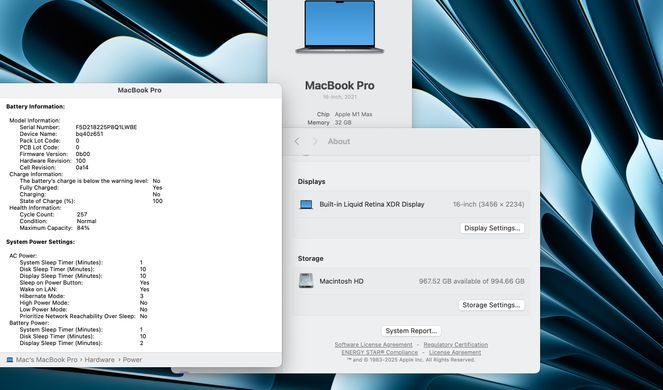This screenshot has height=390, width=663.
Task: Select Mac's MacBook Pro in the path bar
Action: [47, 360]
